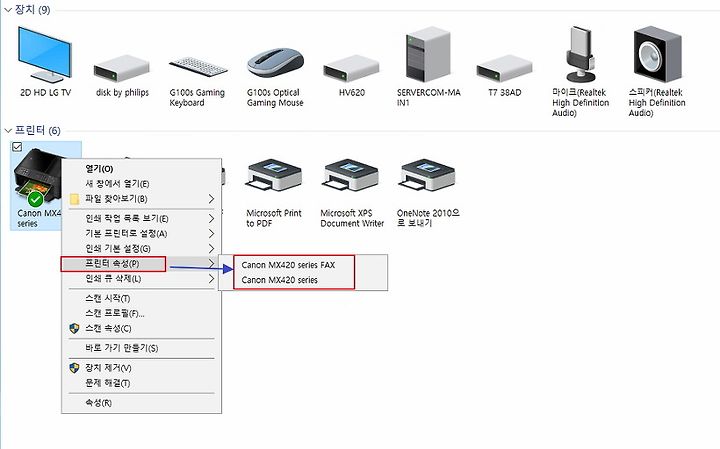This screenshot has height=449, width=720.
Task: Click the Microsoft Print to PDF label
Action: 274,219
